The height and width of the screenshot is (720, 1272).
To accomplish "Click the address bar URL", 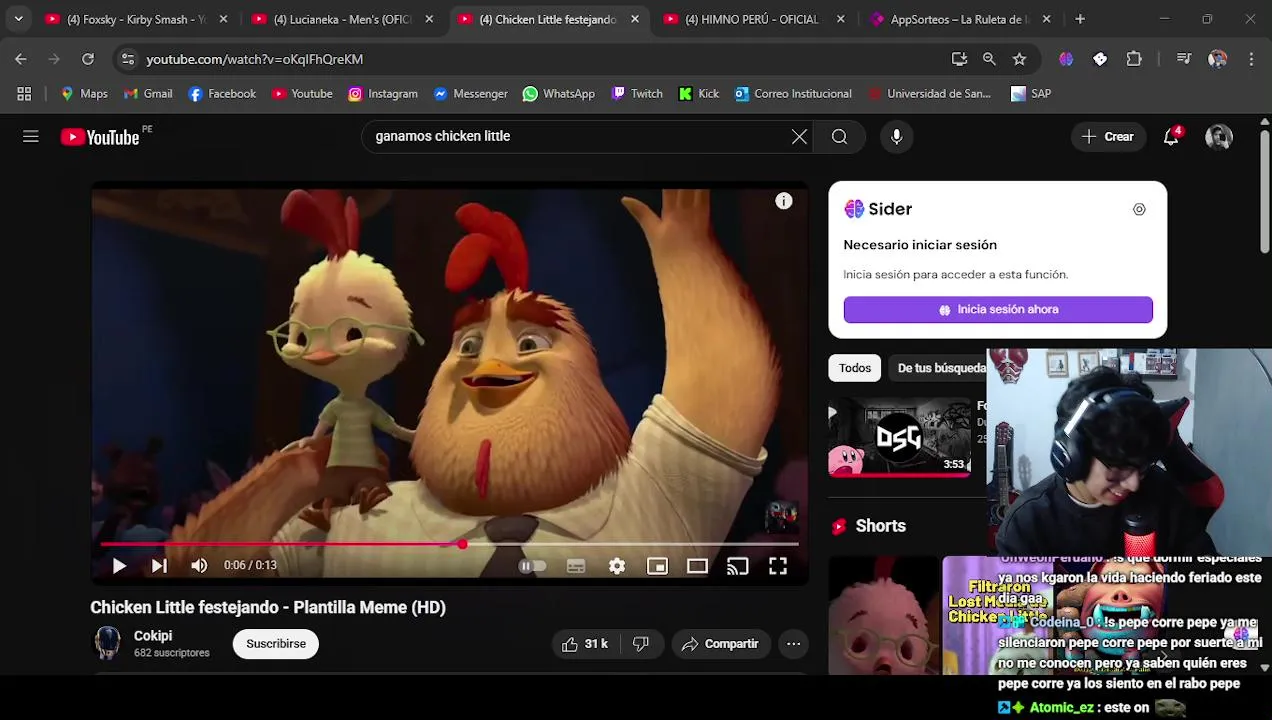I will (x=254, y=60).
